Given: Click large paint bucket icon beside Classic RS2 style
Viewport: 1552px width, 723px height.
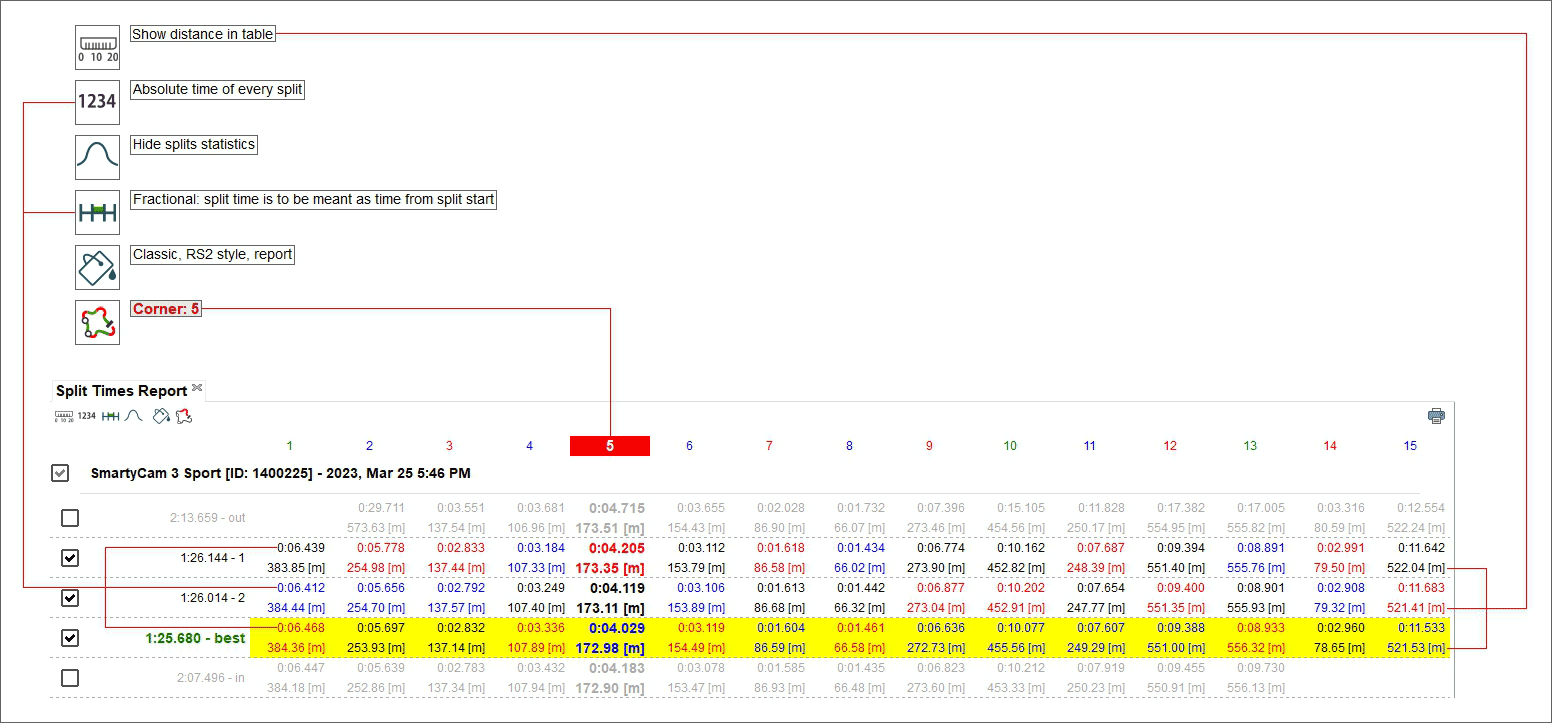Looking at the screenshot, I should coord(98,267).
